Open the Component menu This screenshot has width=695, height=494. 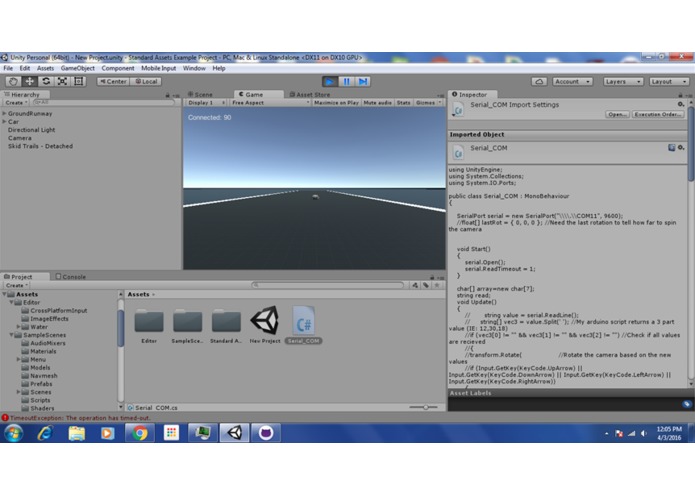pos(117,68)
